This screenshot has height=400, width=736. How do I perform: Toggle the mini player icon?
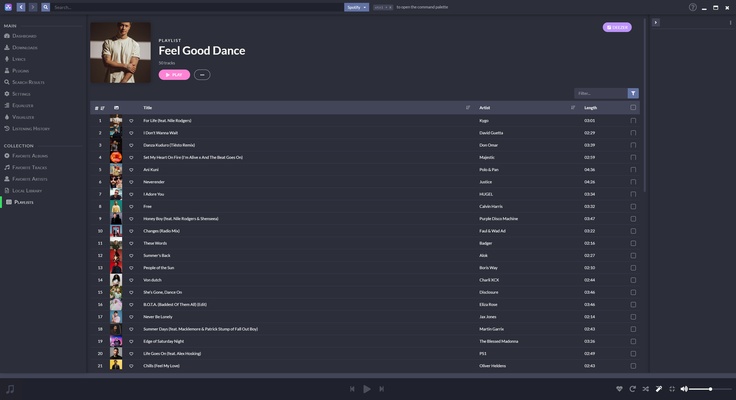point(672,389)
